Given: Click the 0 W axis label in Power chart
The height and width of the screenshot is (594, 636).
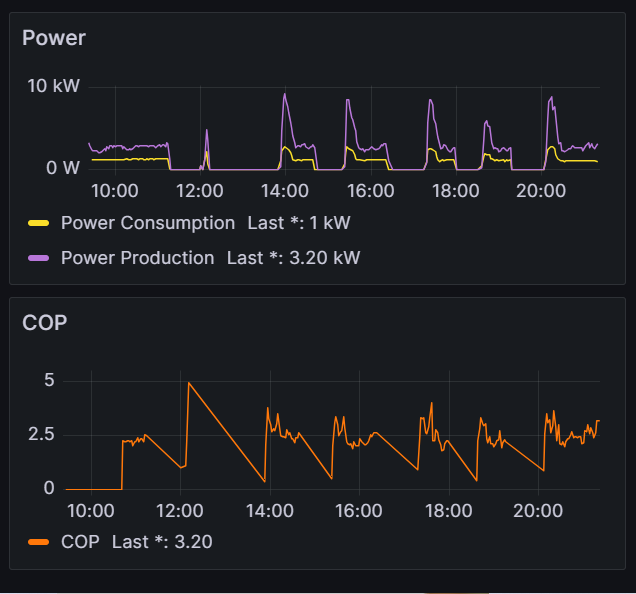Looking at the screenshot, I should coord(63,168).
